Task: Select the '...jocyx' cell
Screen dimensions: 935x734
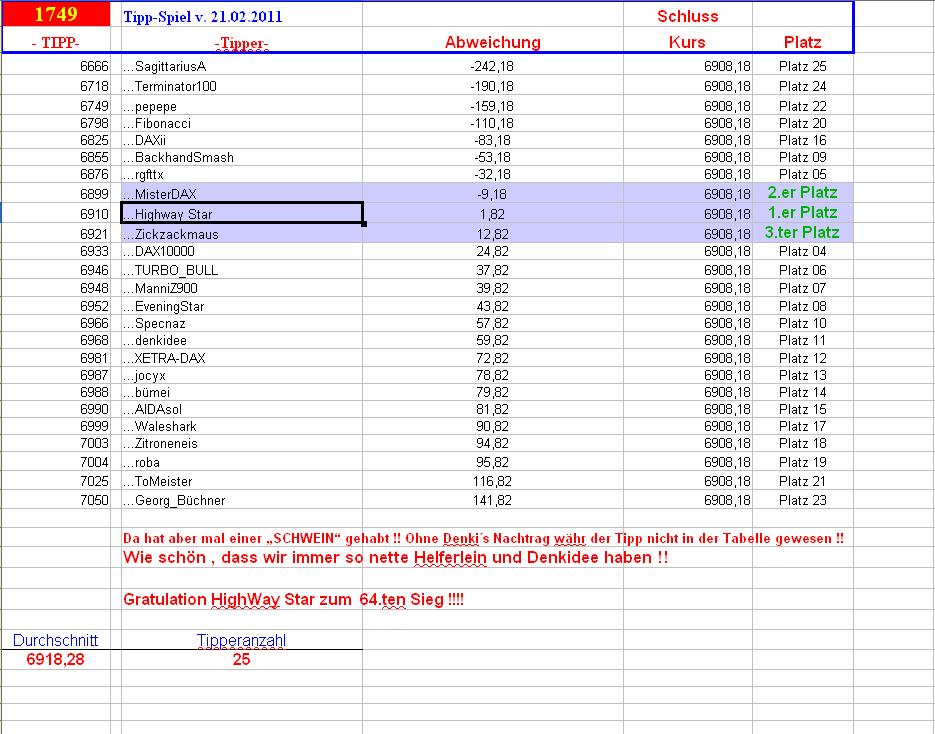Action: [x=242, y=376]
